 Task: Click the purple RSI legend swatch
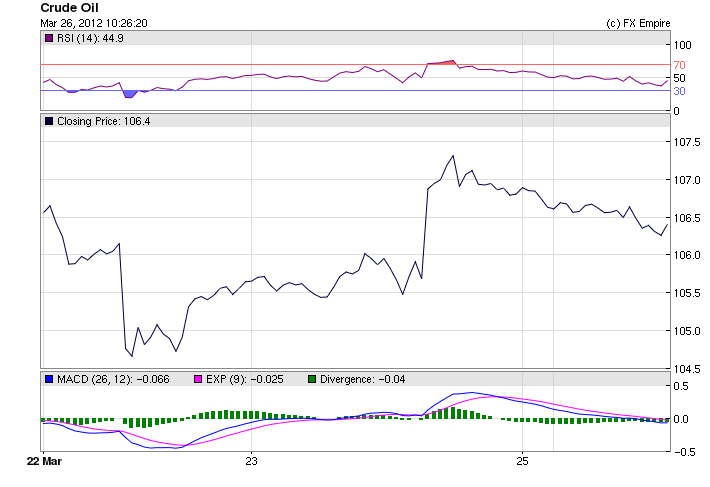click(x=49, y=38)
